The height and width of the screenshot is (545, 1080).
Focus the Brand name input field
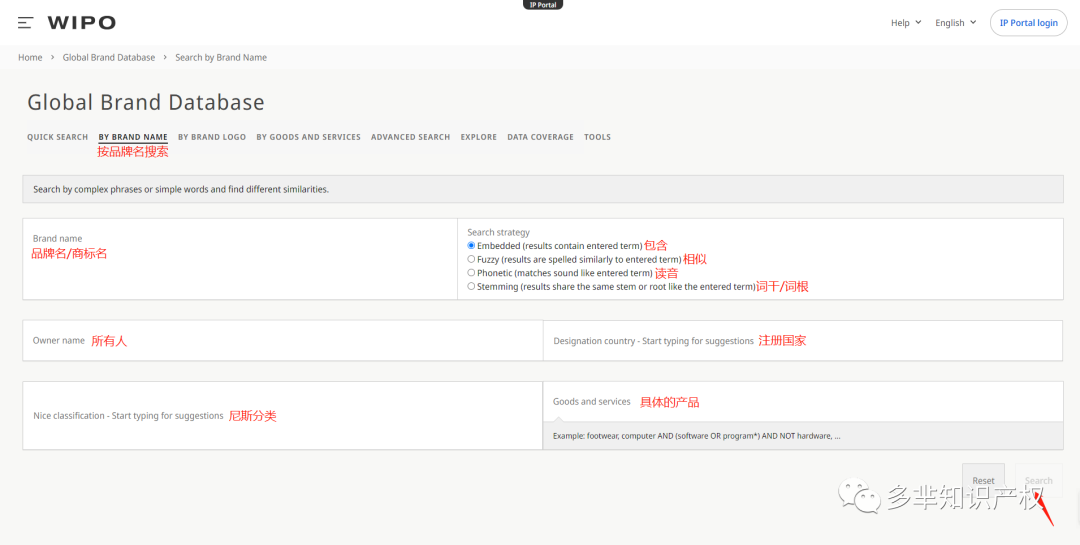tap(240, 259)
